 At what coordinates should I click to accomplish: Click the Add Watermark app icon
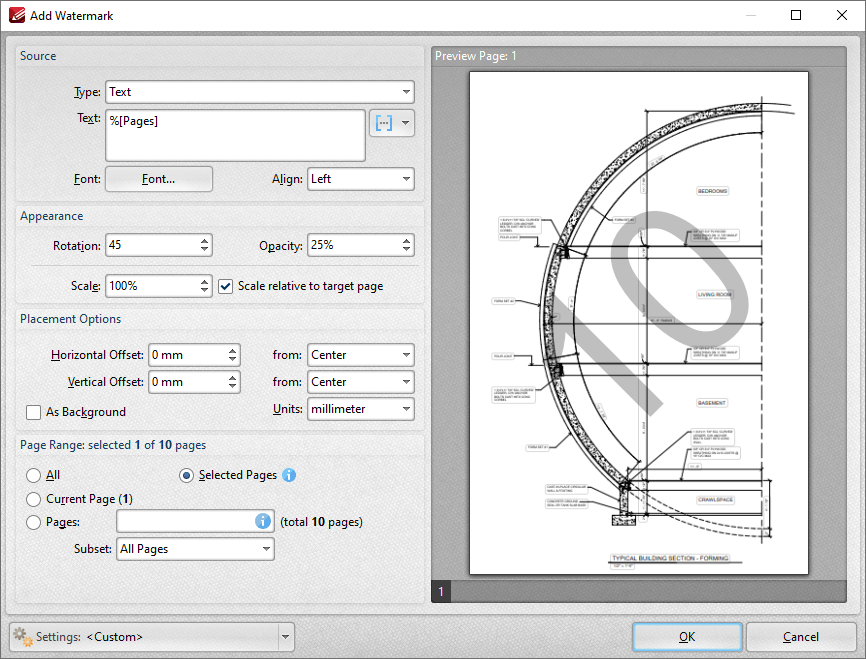pos(17,15)
